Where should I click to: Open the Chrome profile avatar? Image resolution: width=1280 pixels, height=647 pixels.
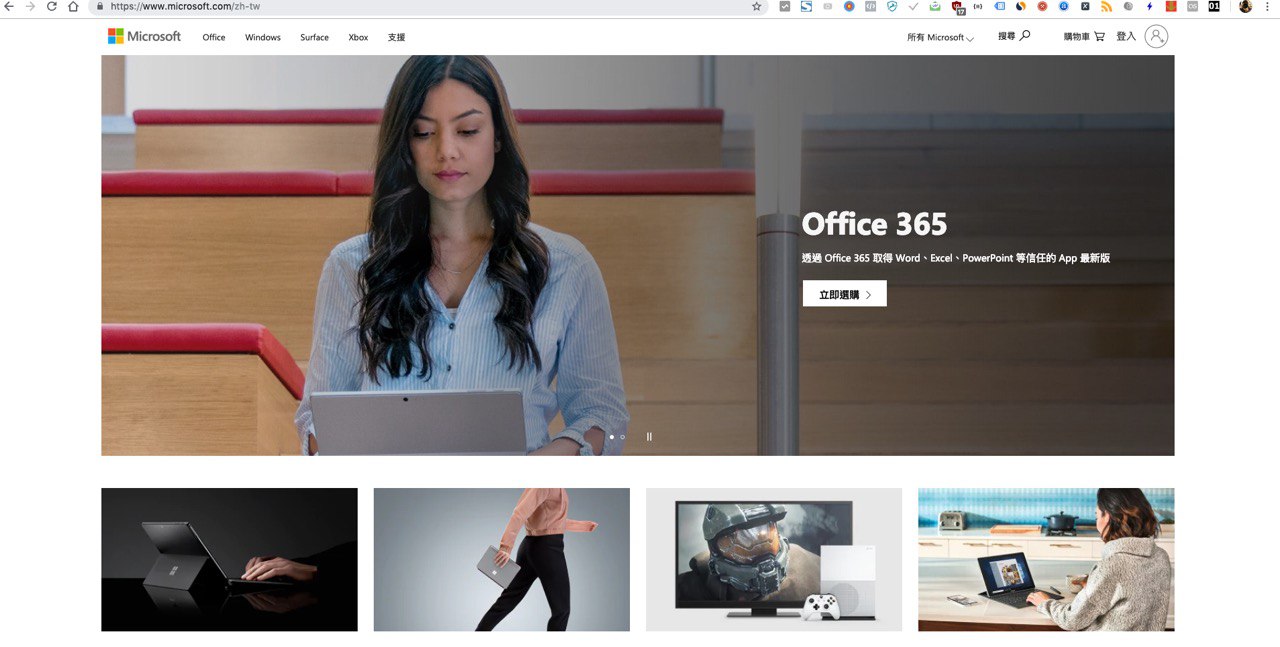point(1244,6)
